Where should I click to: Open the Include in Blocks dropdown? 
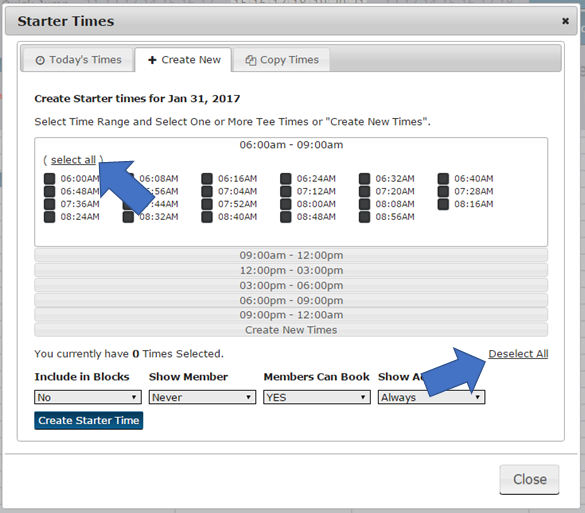pos(88,397)
